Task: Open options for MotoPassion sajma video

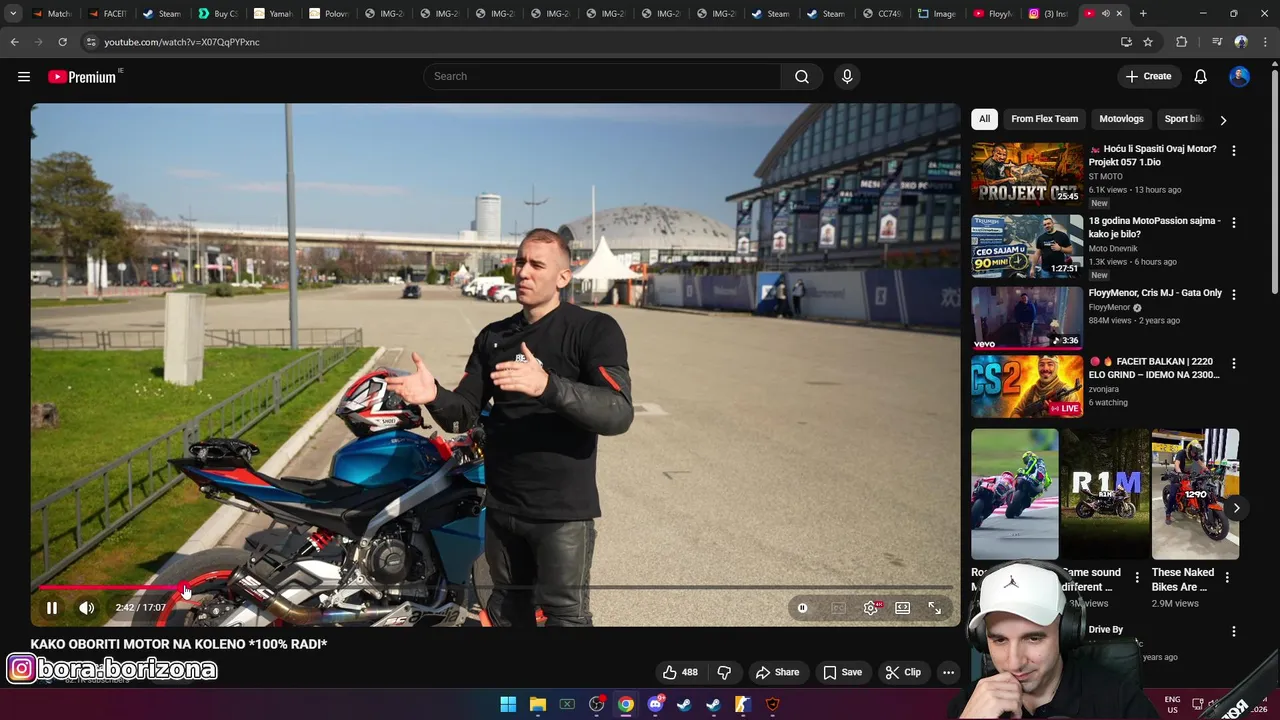Action: coord(1233,223)
